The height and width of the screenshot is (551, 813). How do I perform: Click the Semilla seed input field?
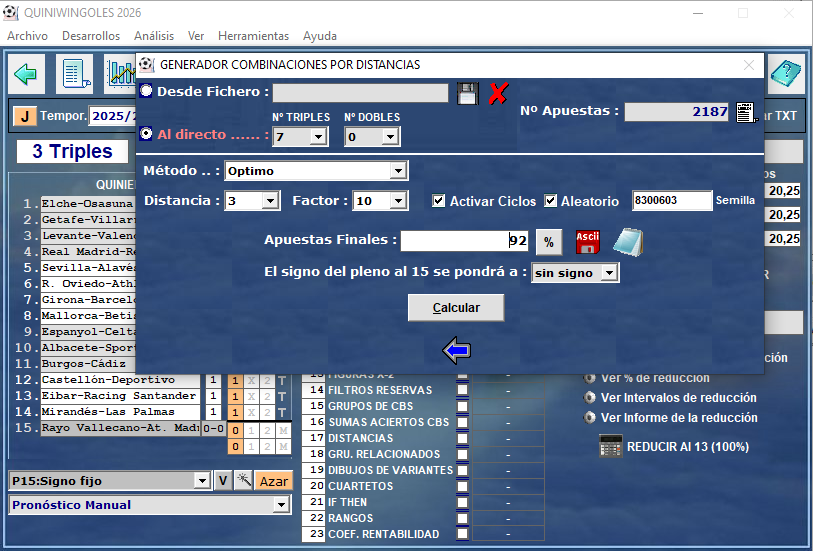click(672, 200)
